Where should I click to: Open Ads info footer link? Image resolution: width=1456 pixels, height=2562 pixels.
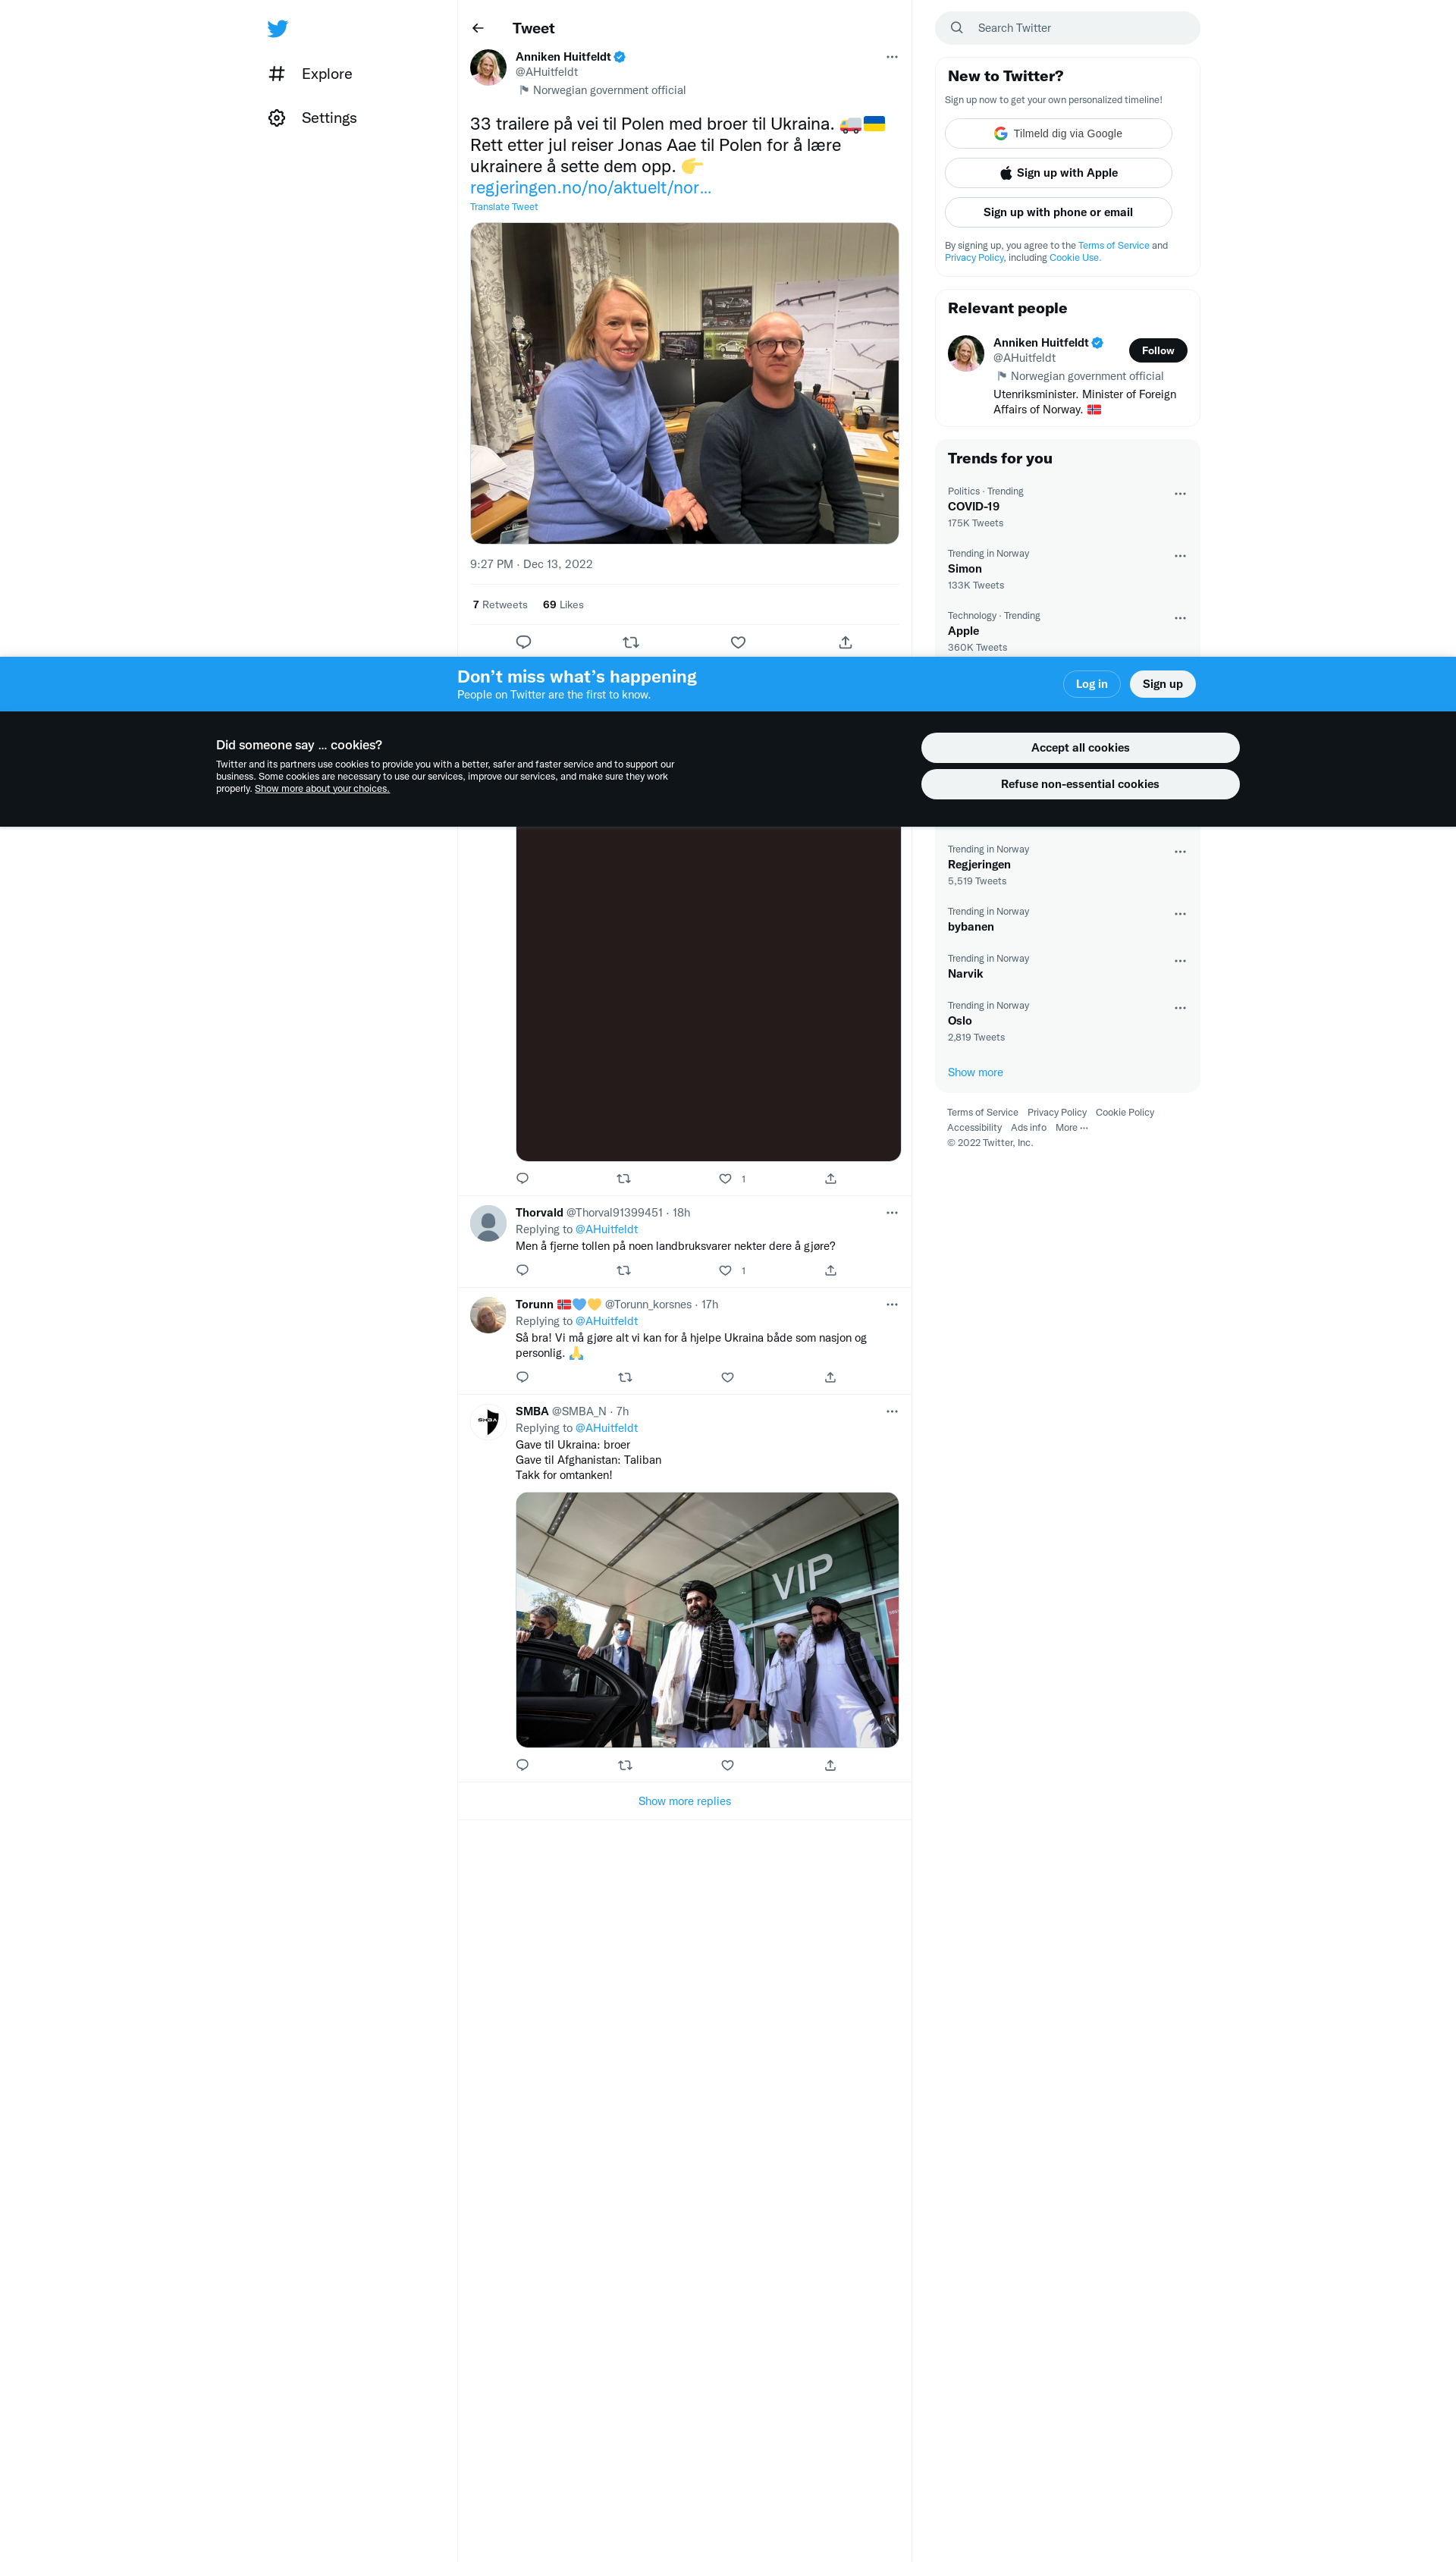click(x=1028, y=1128)
